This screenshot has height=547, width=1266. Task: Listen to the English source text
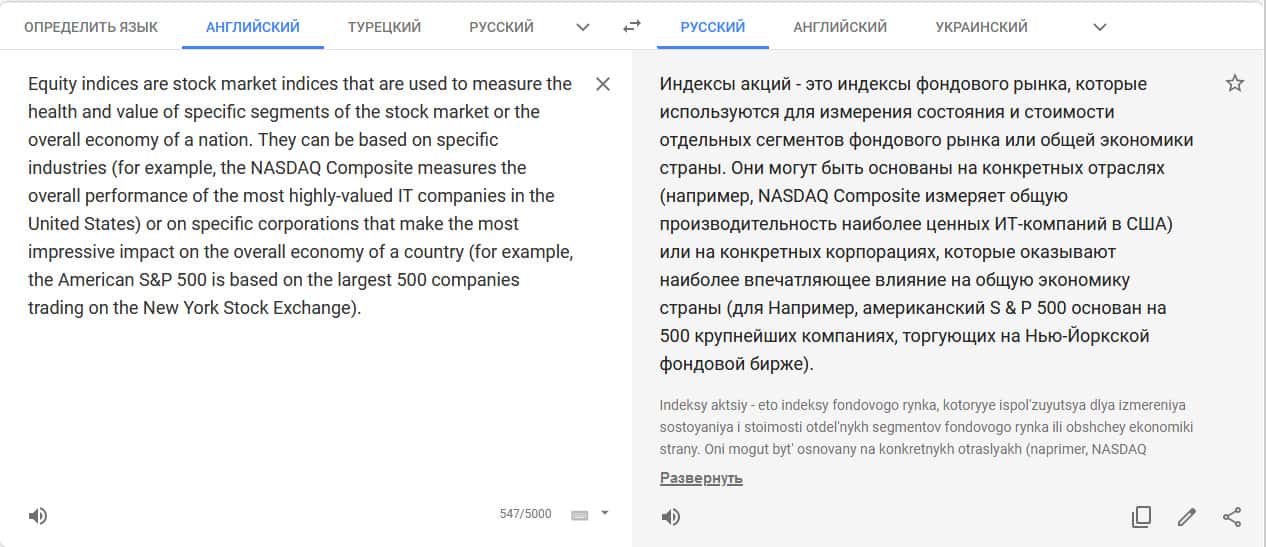coord(38,516)
